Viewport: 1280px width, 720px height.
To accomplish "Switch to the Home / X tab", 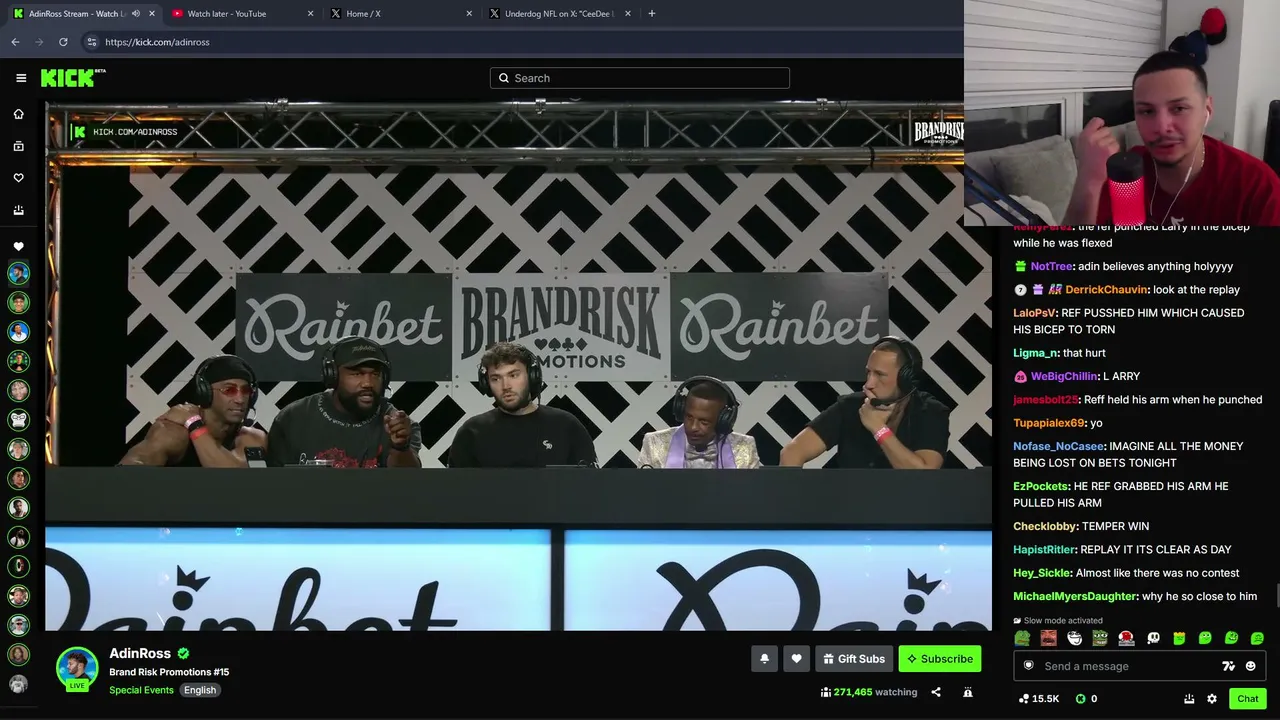I will (x=400, y=14).
